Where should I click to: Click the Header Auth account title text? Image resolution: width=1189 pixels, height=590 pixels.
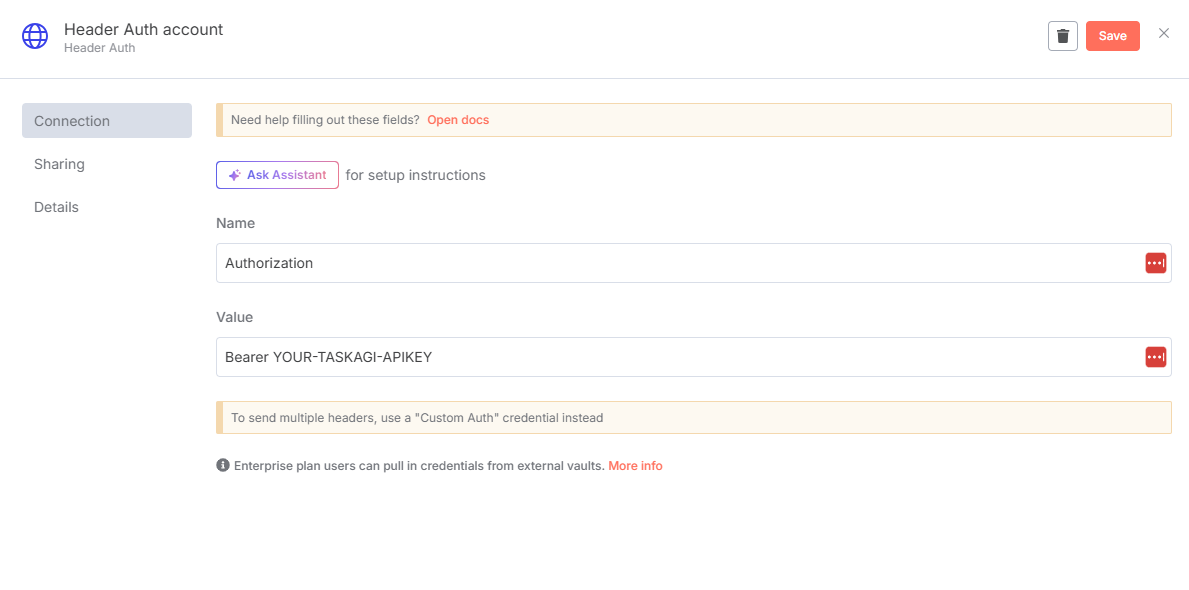coord(143,29)
